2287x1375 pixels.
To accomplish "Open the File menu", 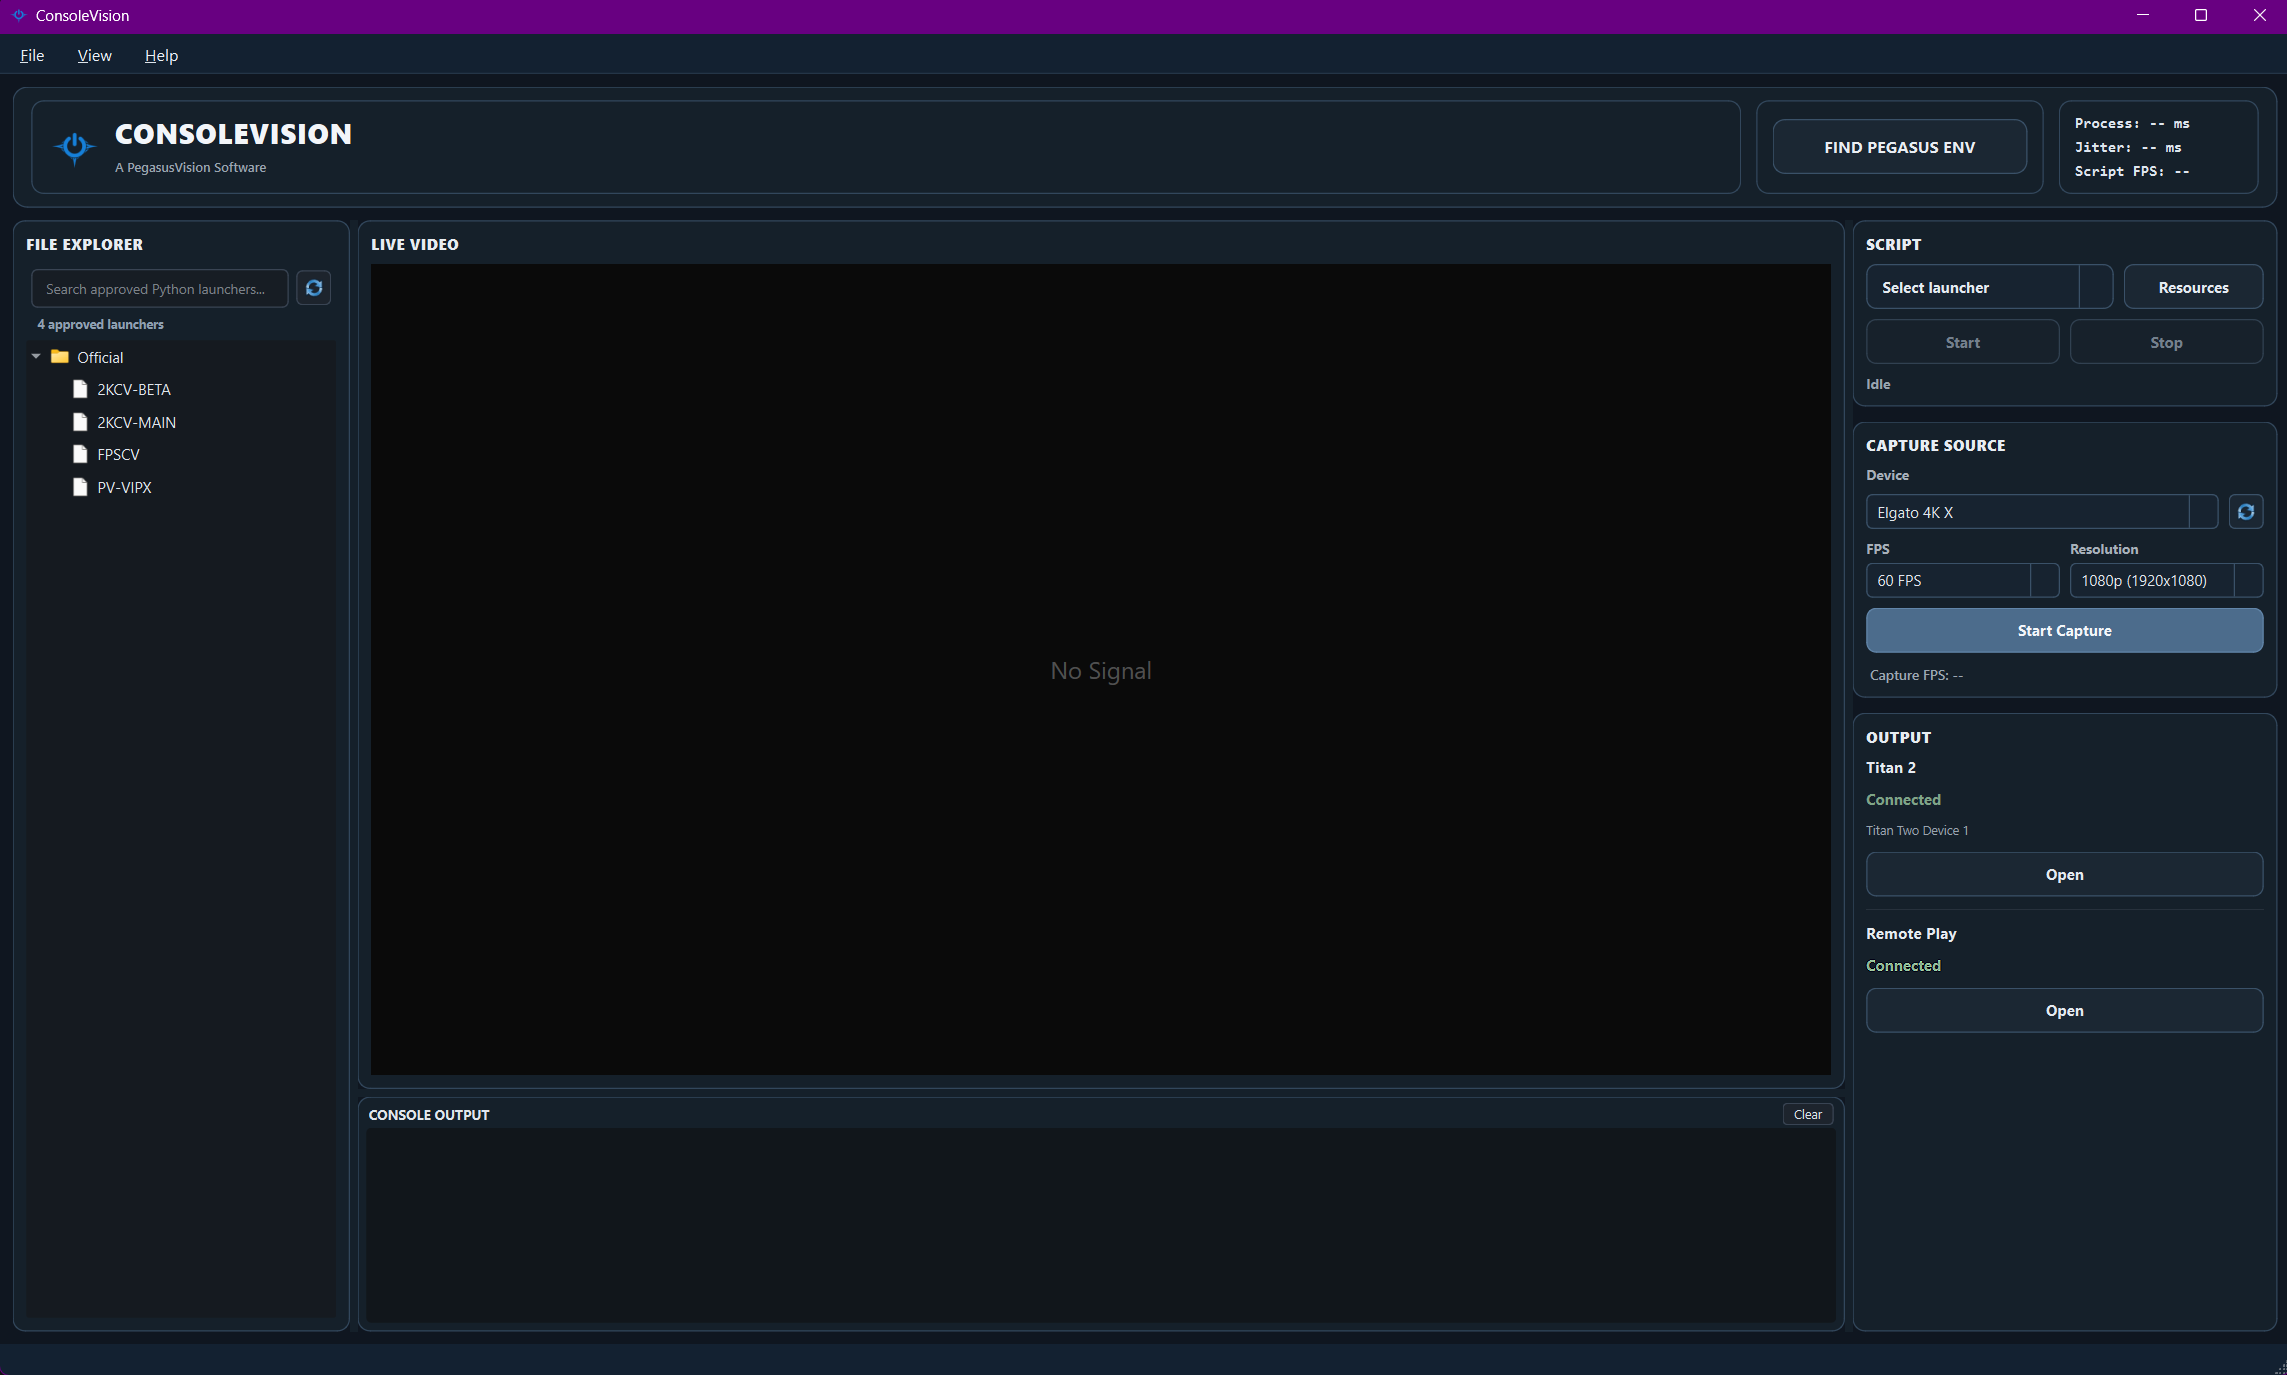I will coord(31,55).
